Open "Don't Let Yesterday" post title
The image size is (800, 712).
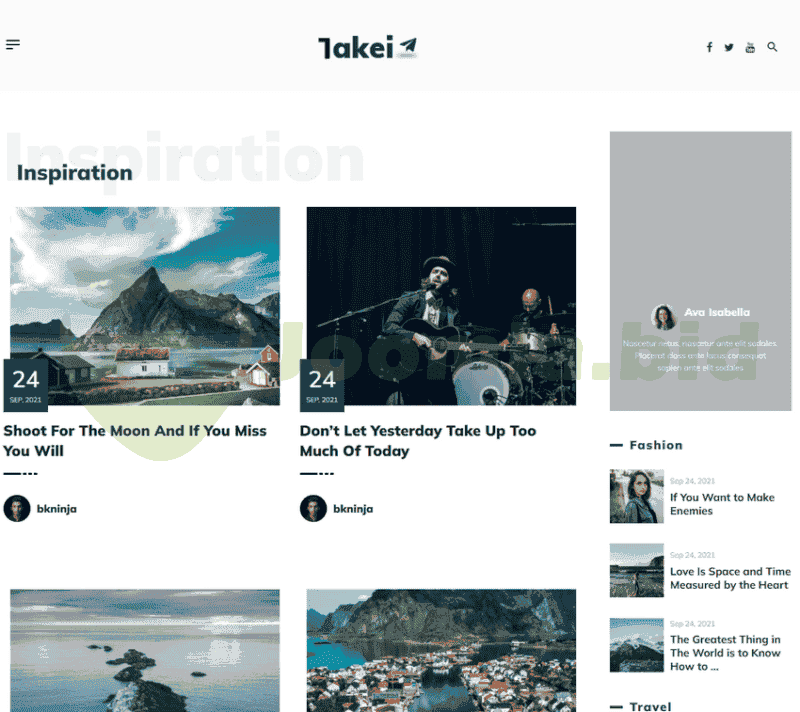[x=418, y=441]
